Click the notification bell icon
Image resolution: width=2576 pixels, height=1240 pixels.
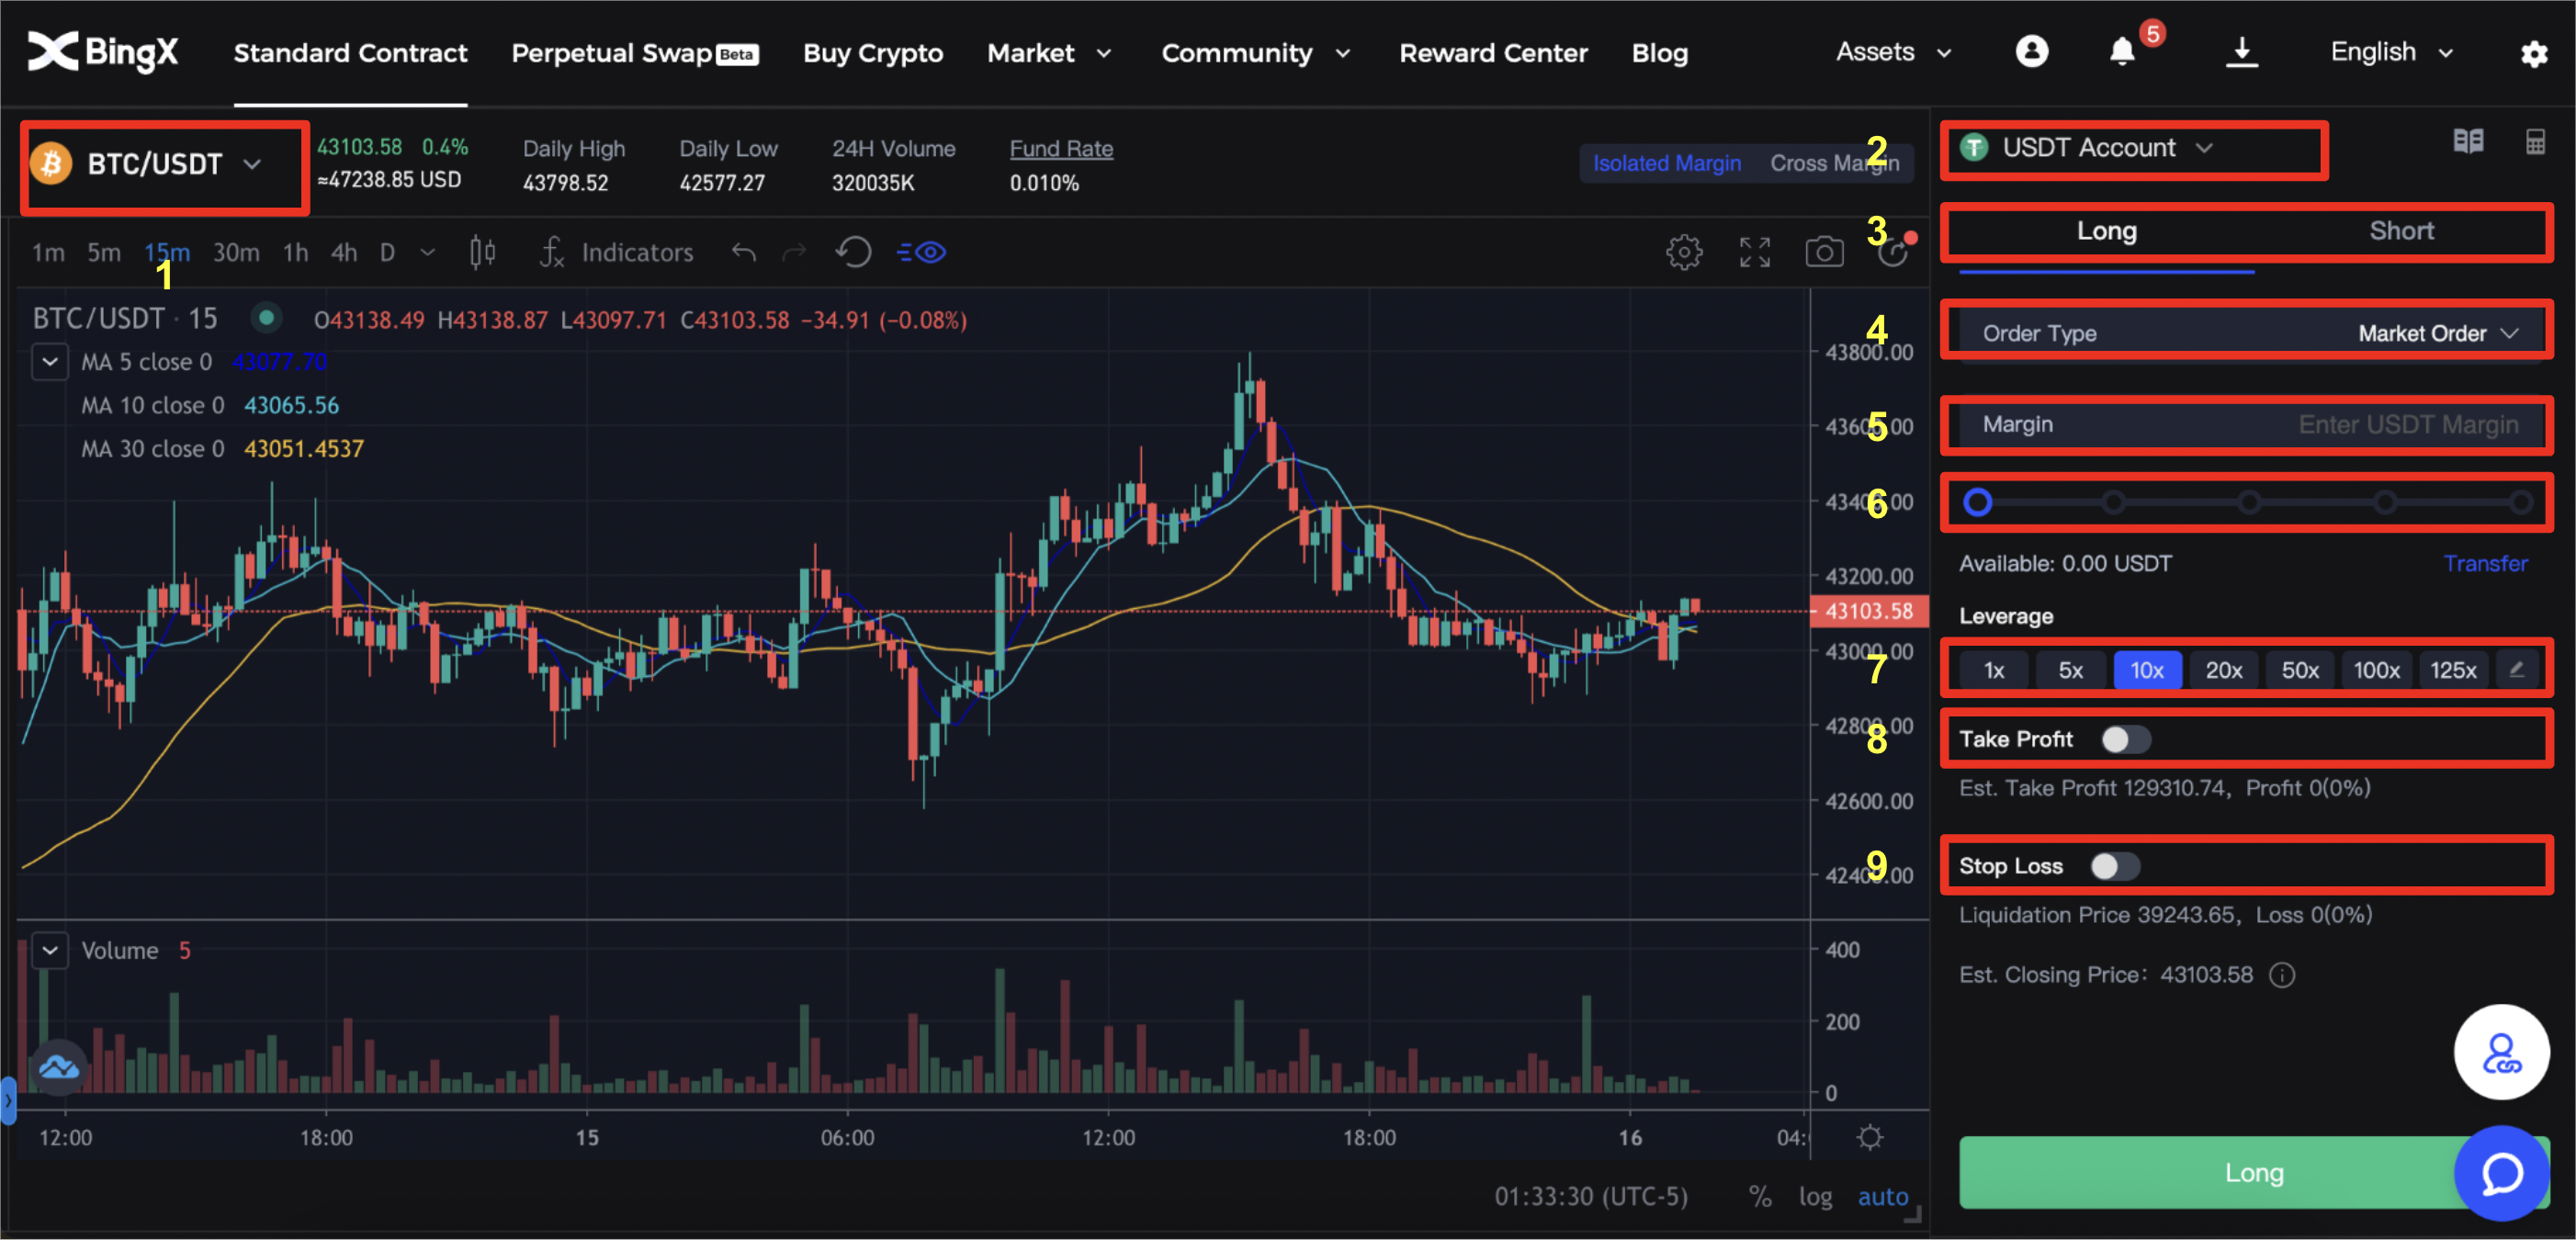click(2121, 52)
